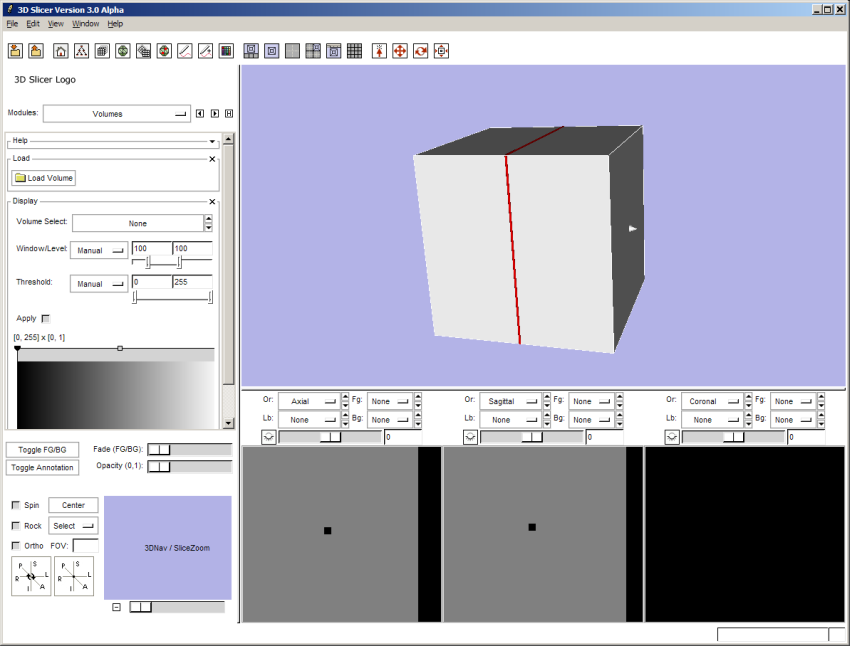
Task: Click the rotate-around axes icon
Action: point(31,576)
